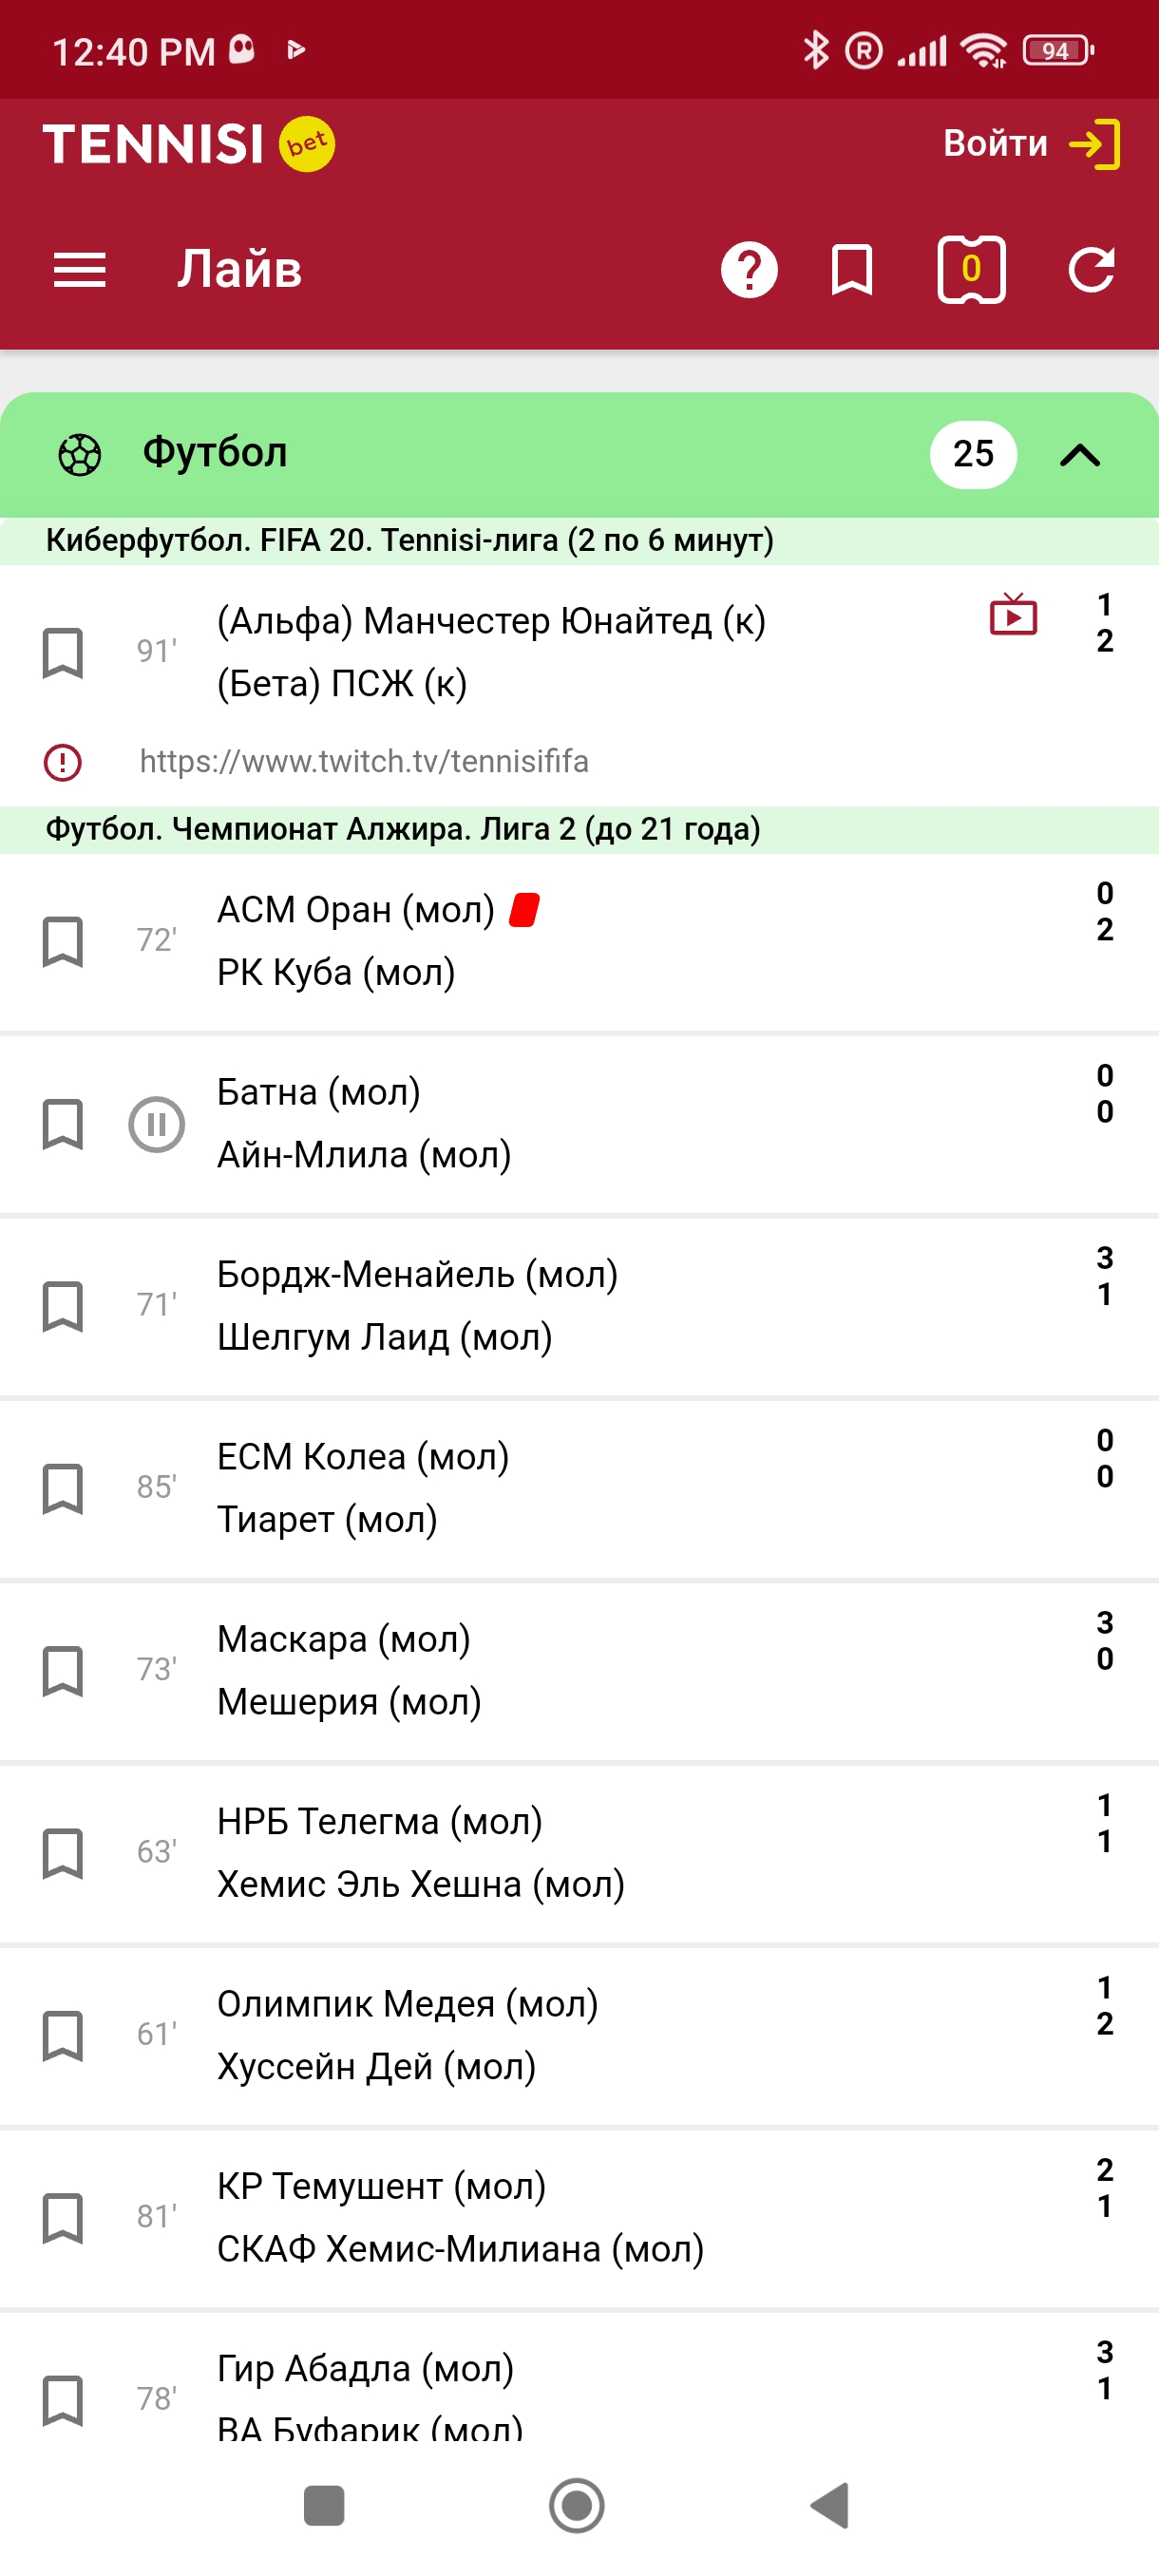1159x2576 pixels.
Task: Open the Лайв section title
Action: click(x=239, y=270)
